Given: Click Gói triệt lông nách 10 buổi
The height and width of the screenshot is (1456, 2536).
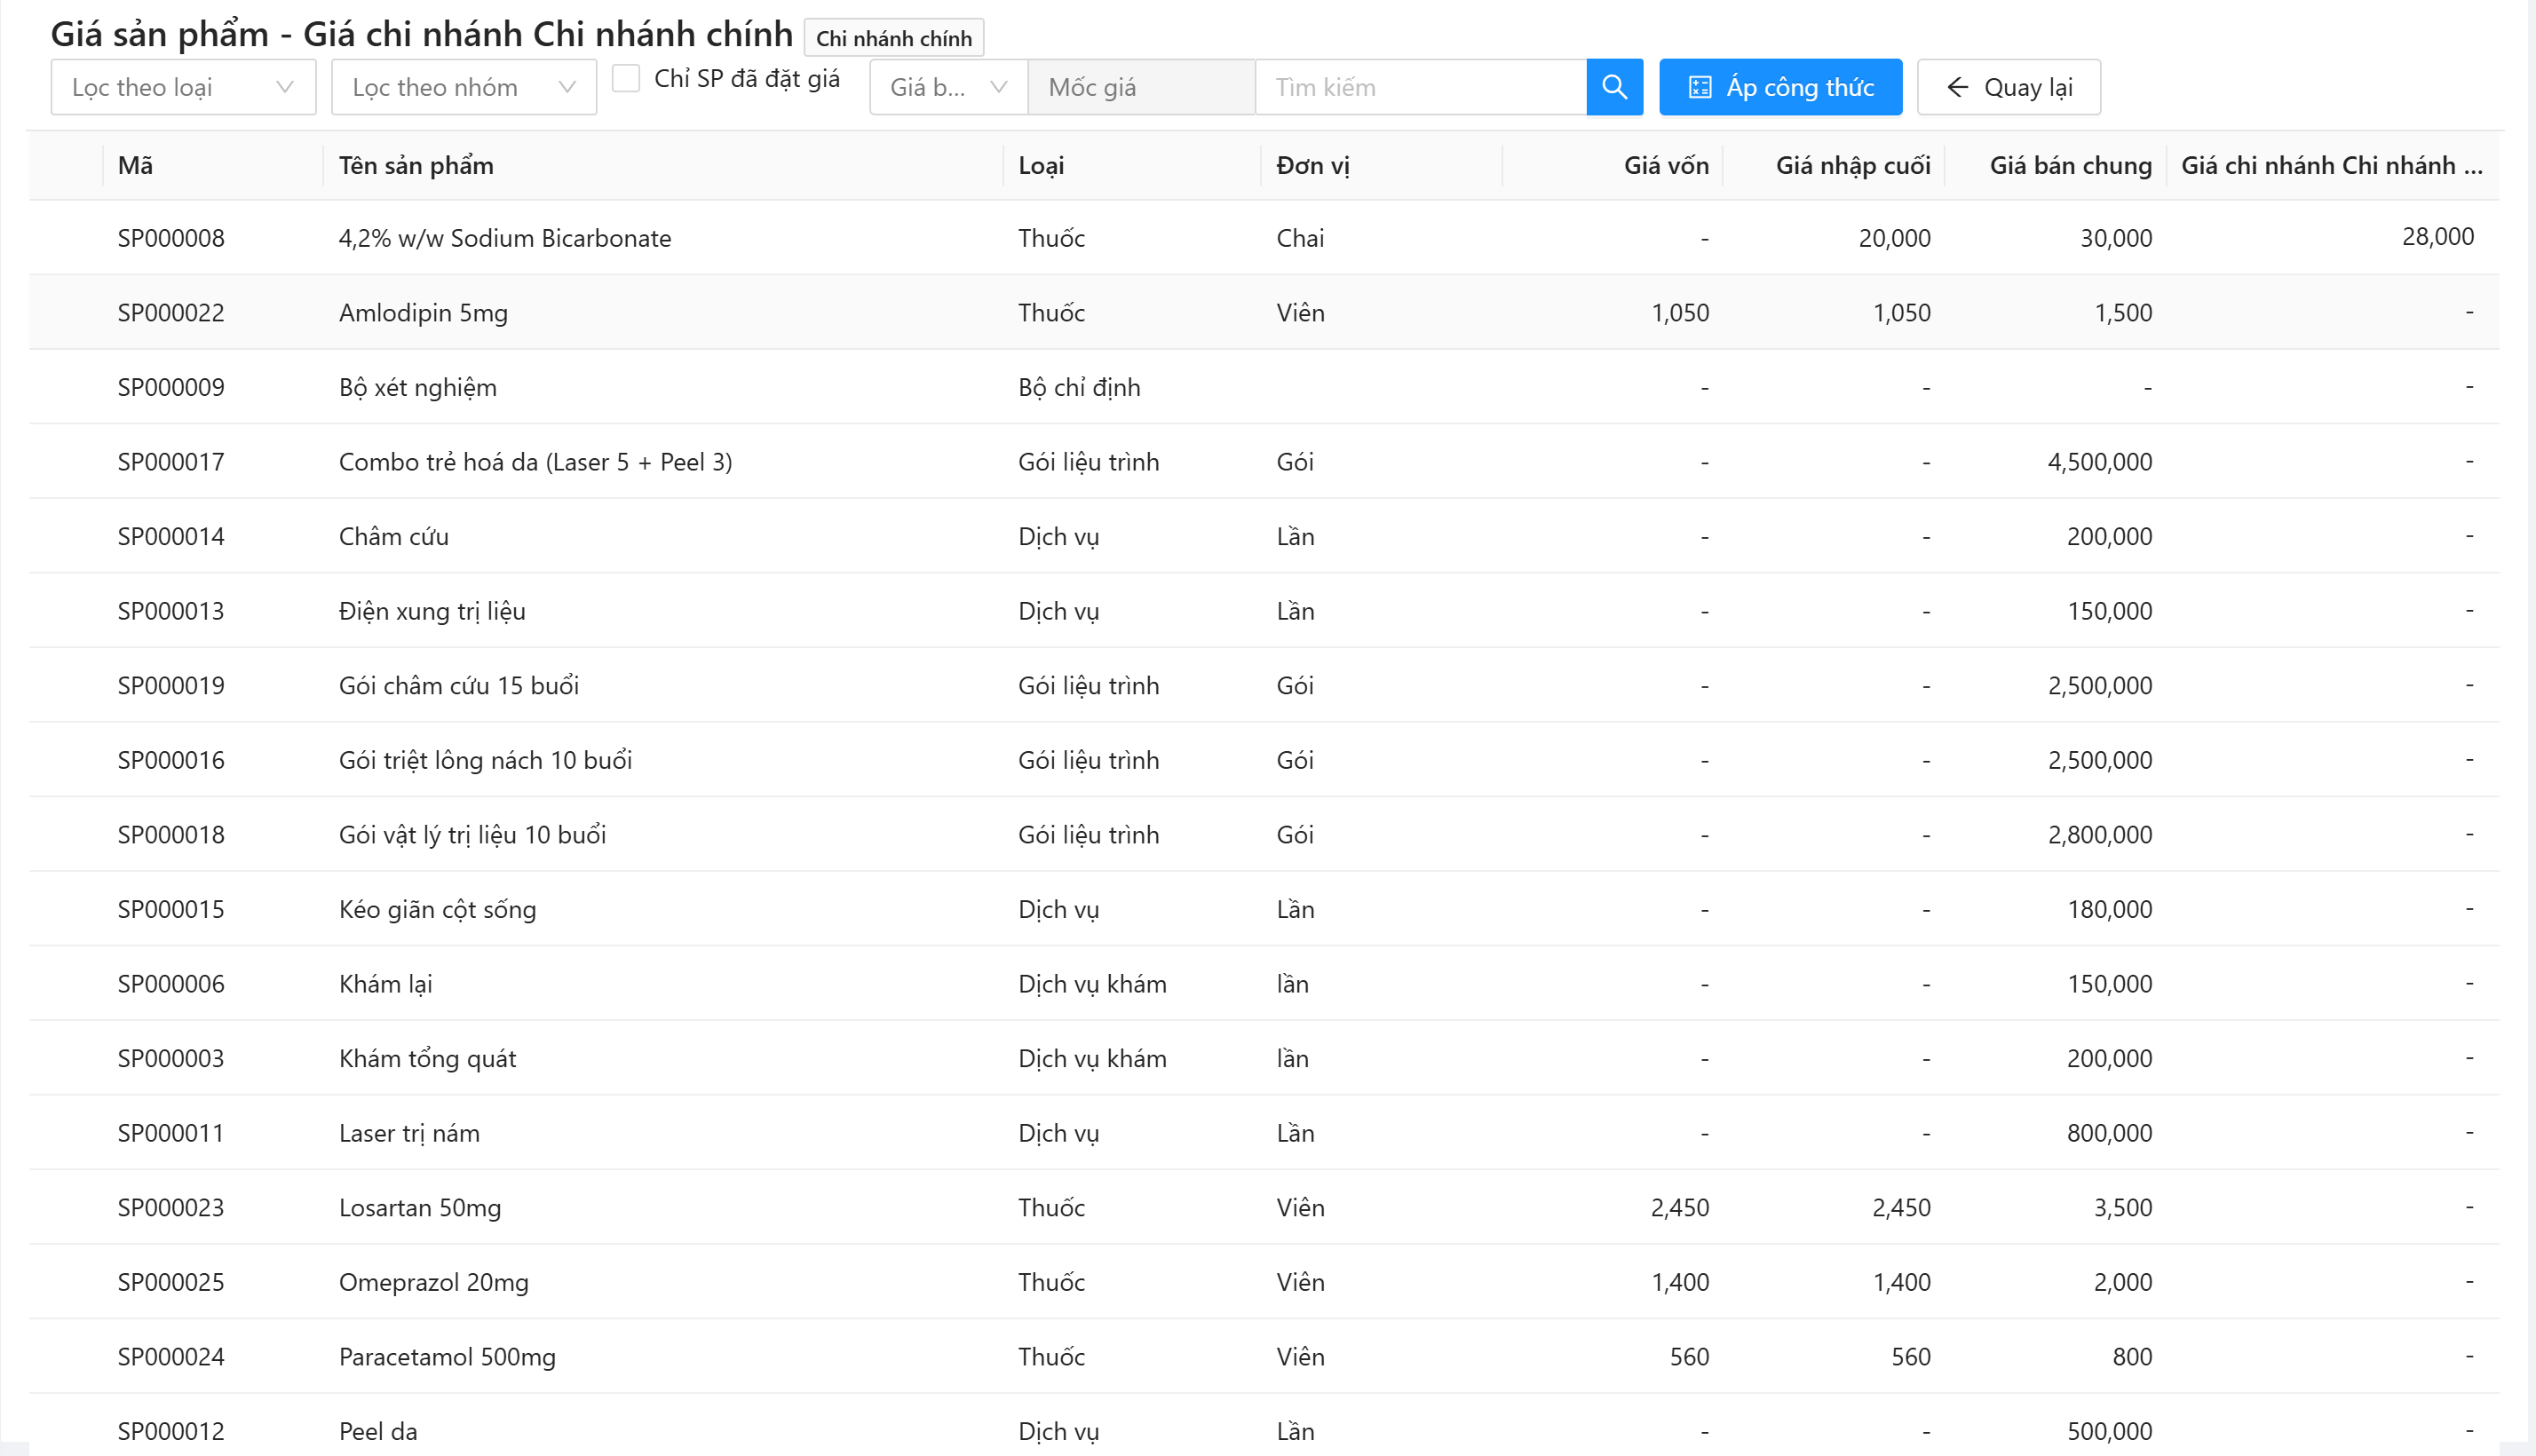Looking at the screenshot, I should coord(485,760).
